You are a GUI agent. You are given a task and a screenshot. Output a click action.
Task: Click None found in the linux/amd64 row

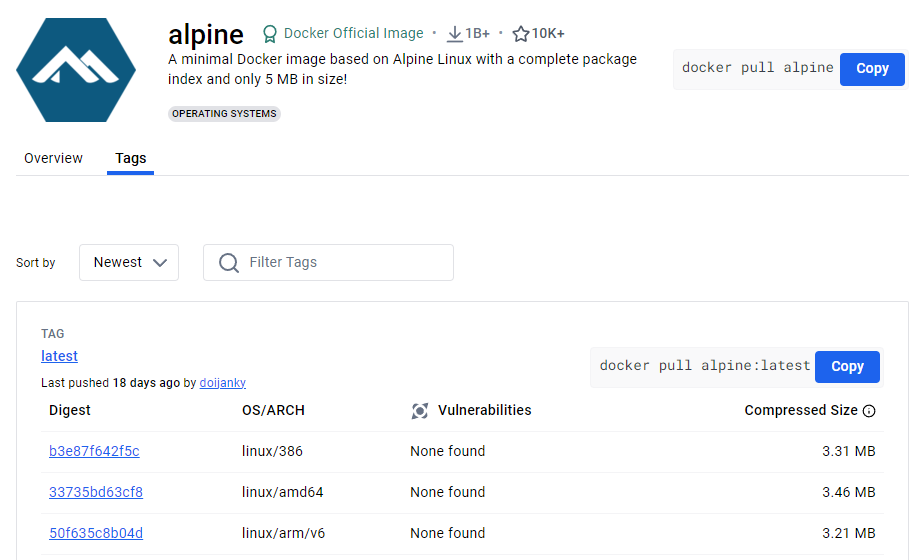tap(447, 492)
